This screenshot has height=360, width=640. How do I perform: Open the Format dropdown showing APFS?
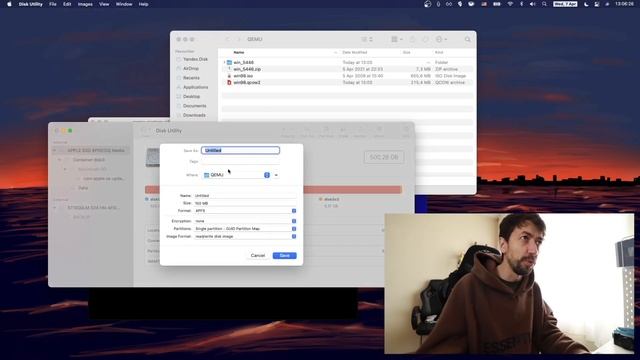[245, 211]
